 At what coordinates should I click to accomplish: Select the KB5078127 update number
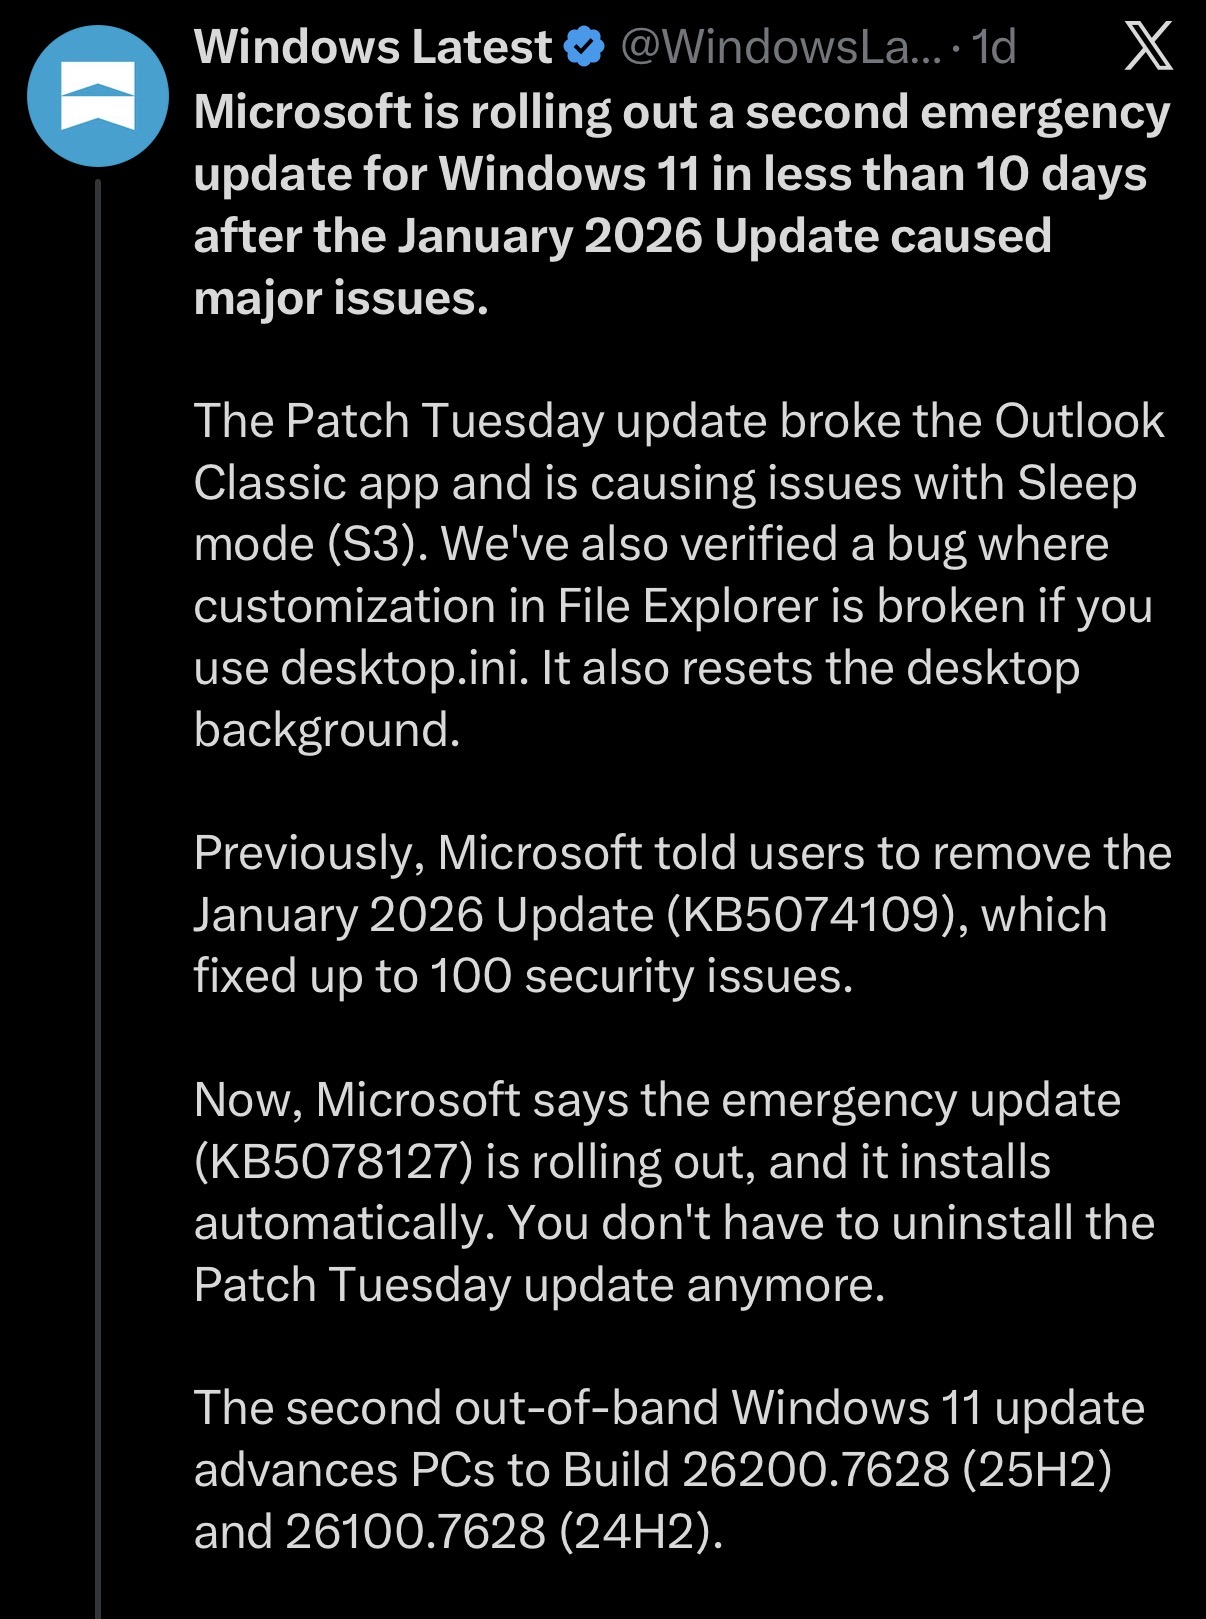[332, 1162]
